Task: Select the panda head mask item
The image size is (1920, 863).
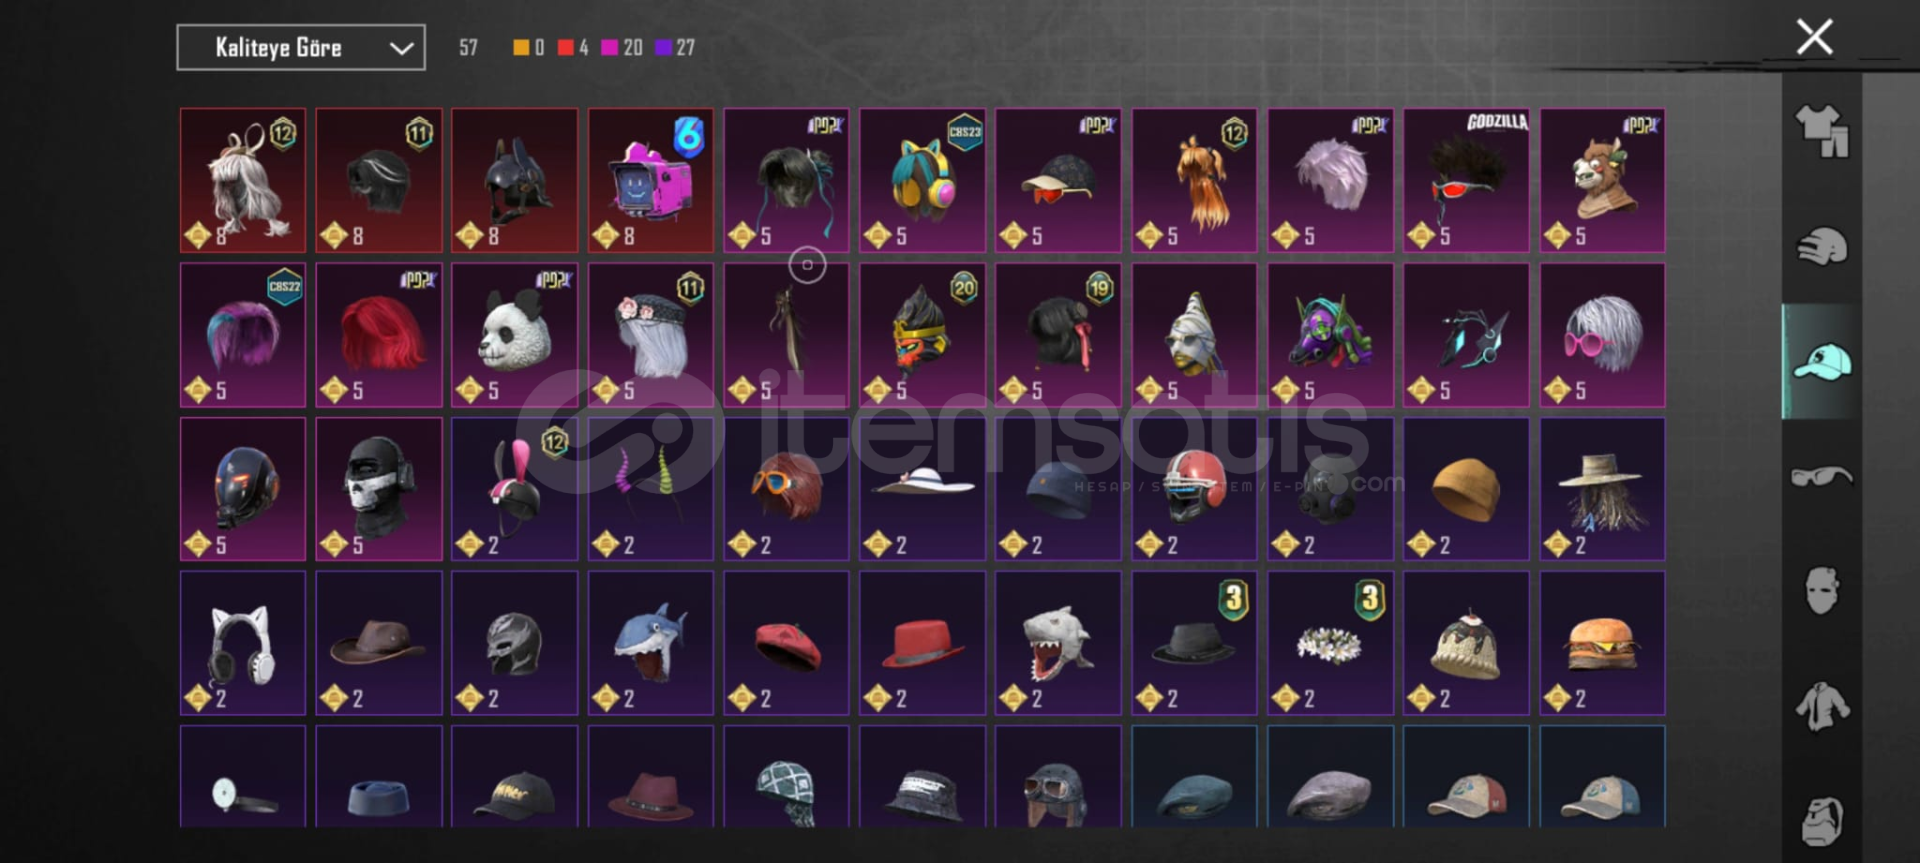Action: coord(515,335)
